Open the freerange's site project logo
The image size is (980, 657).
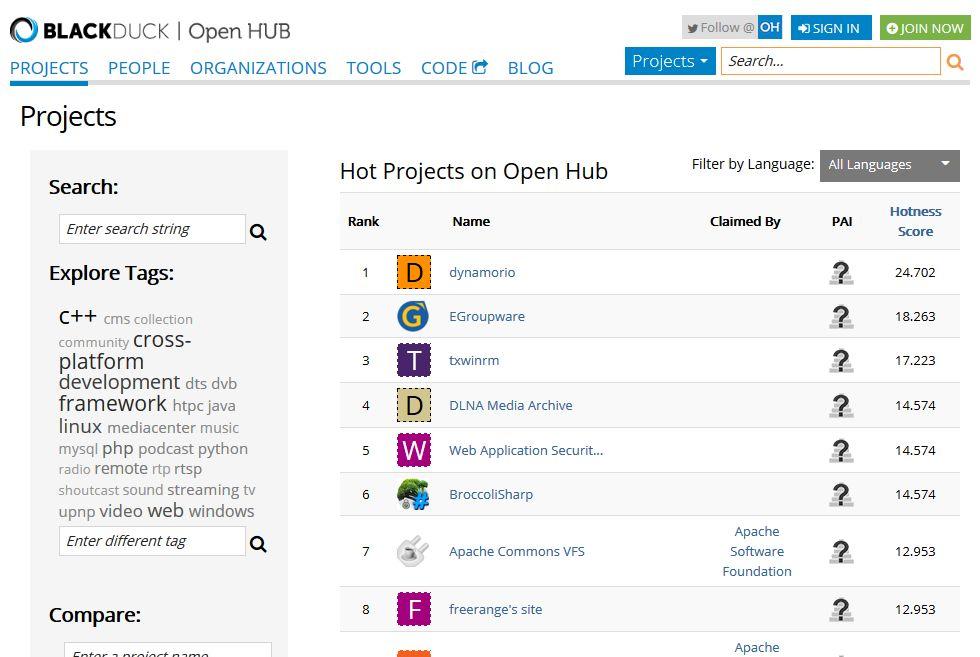414,609
